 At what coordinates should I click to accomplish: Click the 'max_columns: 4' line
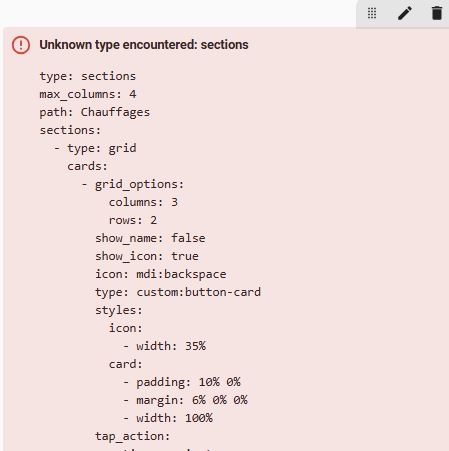[88, 94]
